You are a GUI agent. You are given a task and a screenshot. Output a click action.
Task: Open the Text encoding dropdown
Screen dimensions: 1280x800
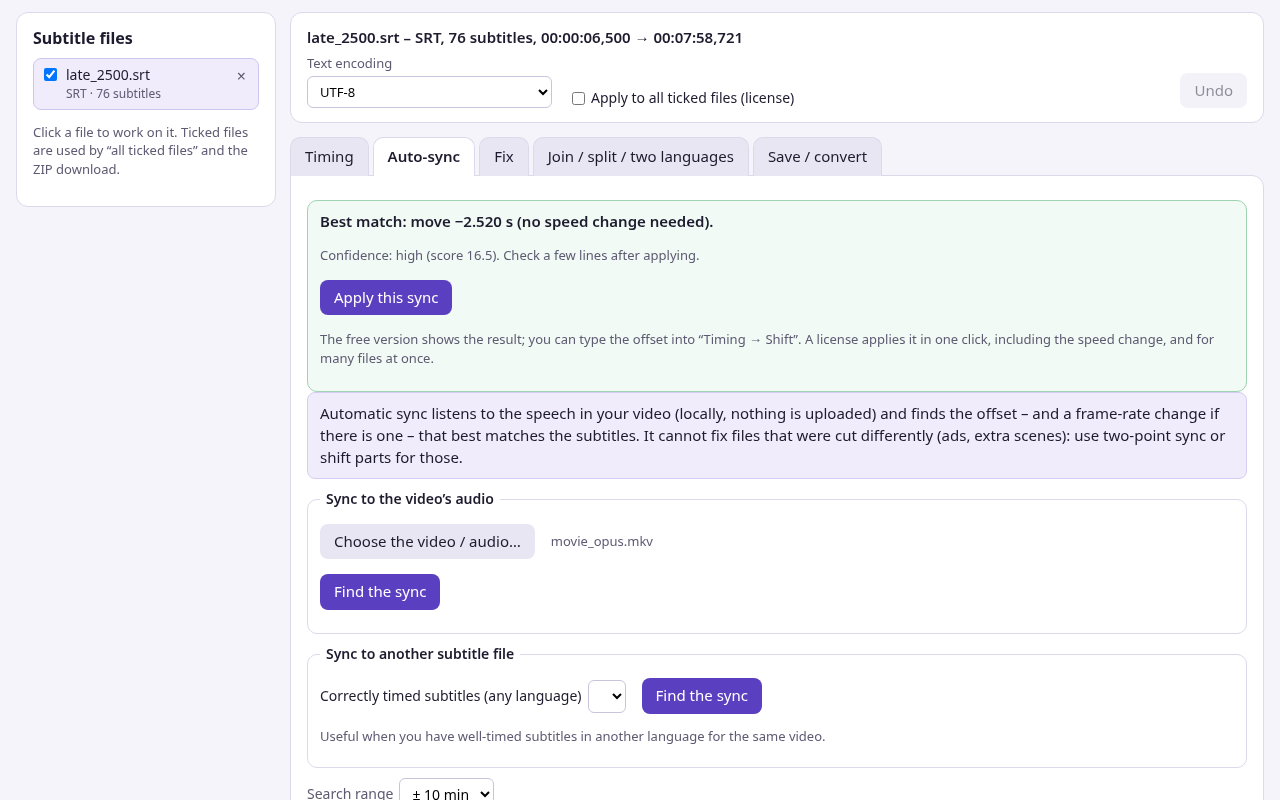(429, 92)
